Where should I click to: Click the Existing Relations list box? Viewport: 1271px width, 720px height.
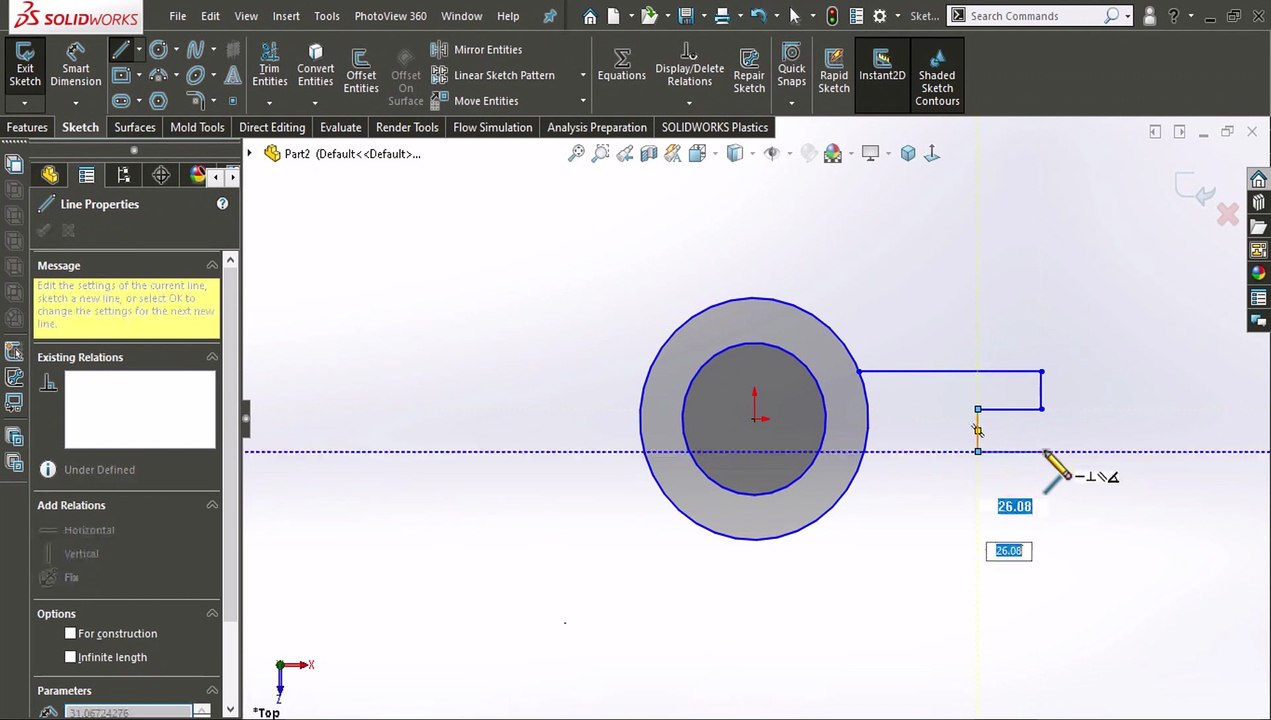pos(140,410)
